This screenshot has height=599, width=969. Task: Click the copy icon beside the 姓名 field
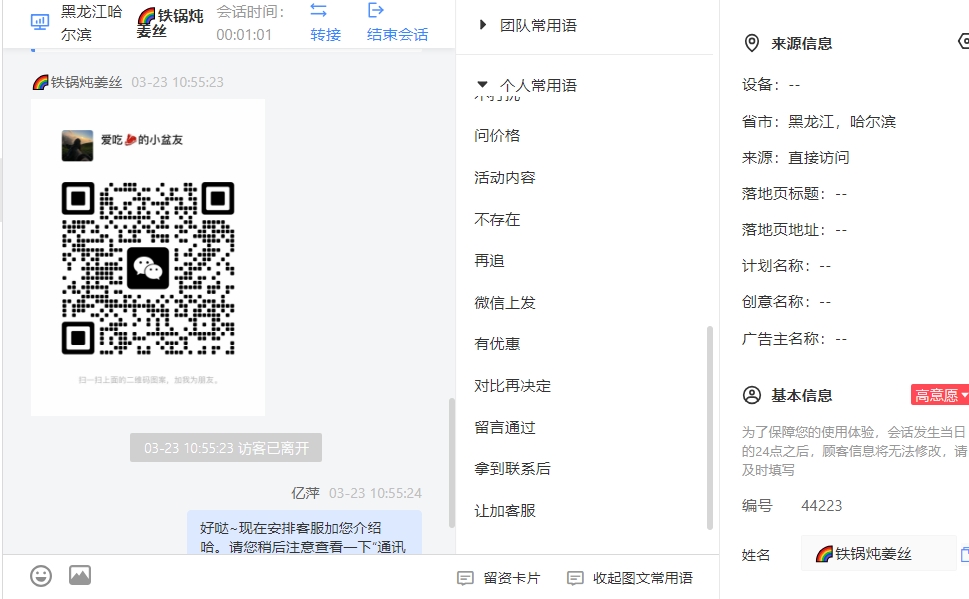[965, 554]
